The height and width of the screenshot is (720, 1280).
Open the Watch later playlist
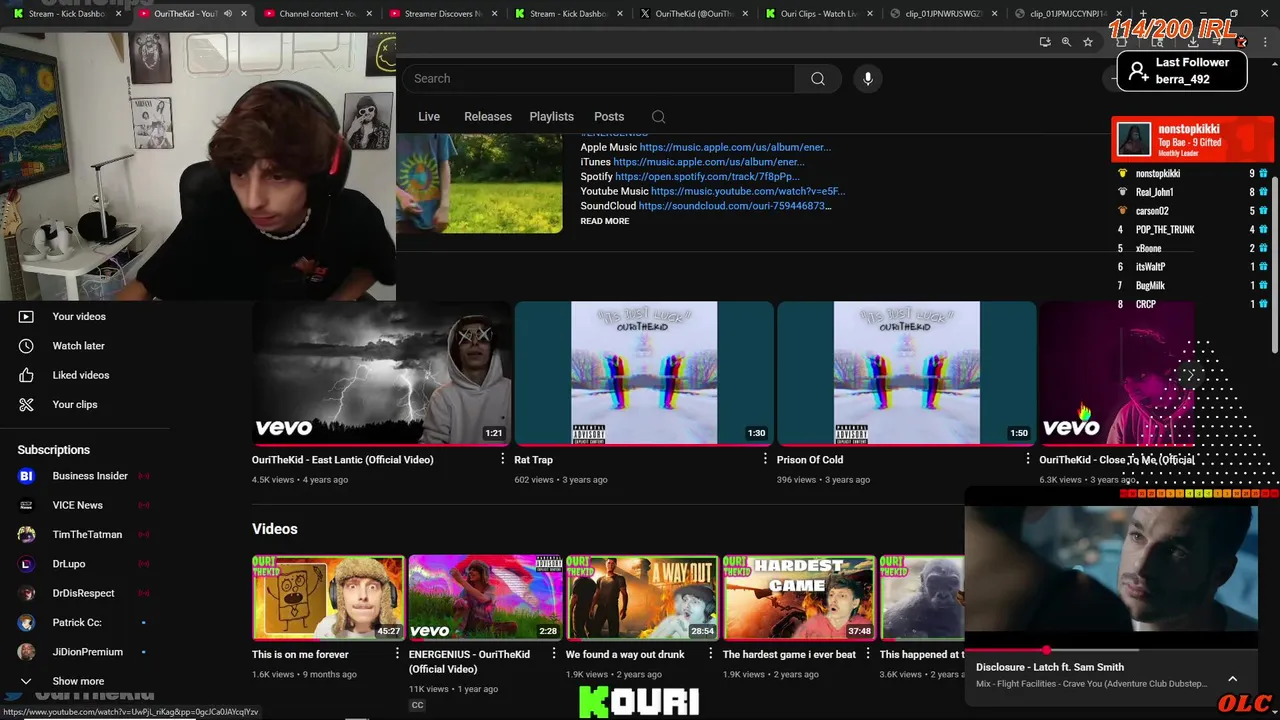[79, 345]
